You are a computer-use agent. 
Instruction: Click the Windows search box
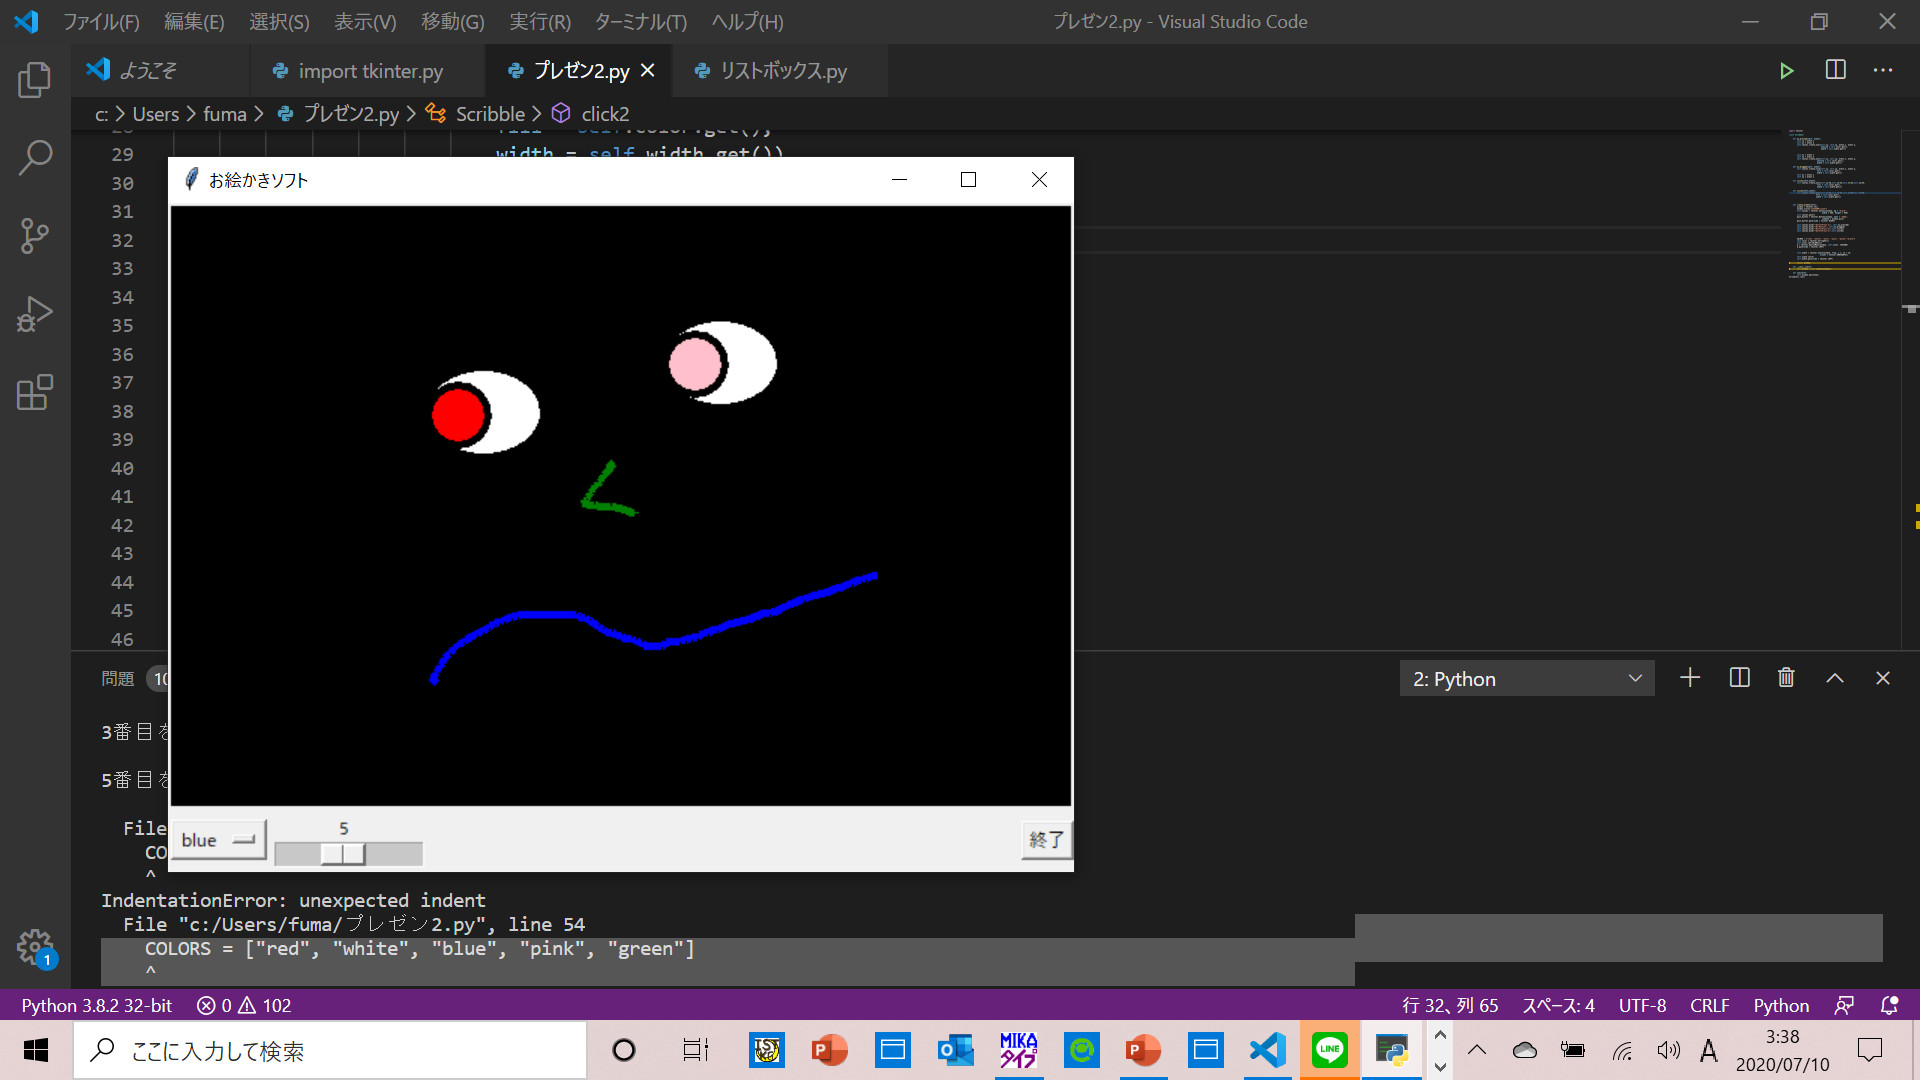pos(330,1050)
